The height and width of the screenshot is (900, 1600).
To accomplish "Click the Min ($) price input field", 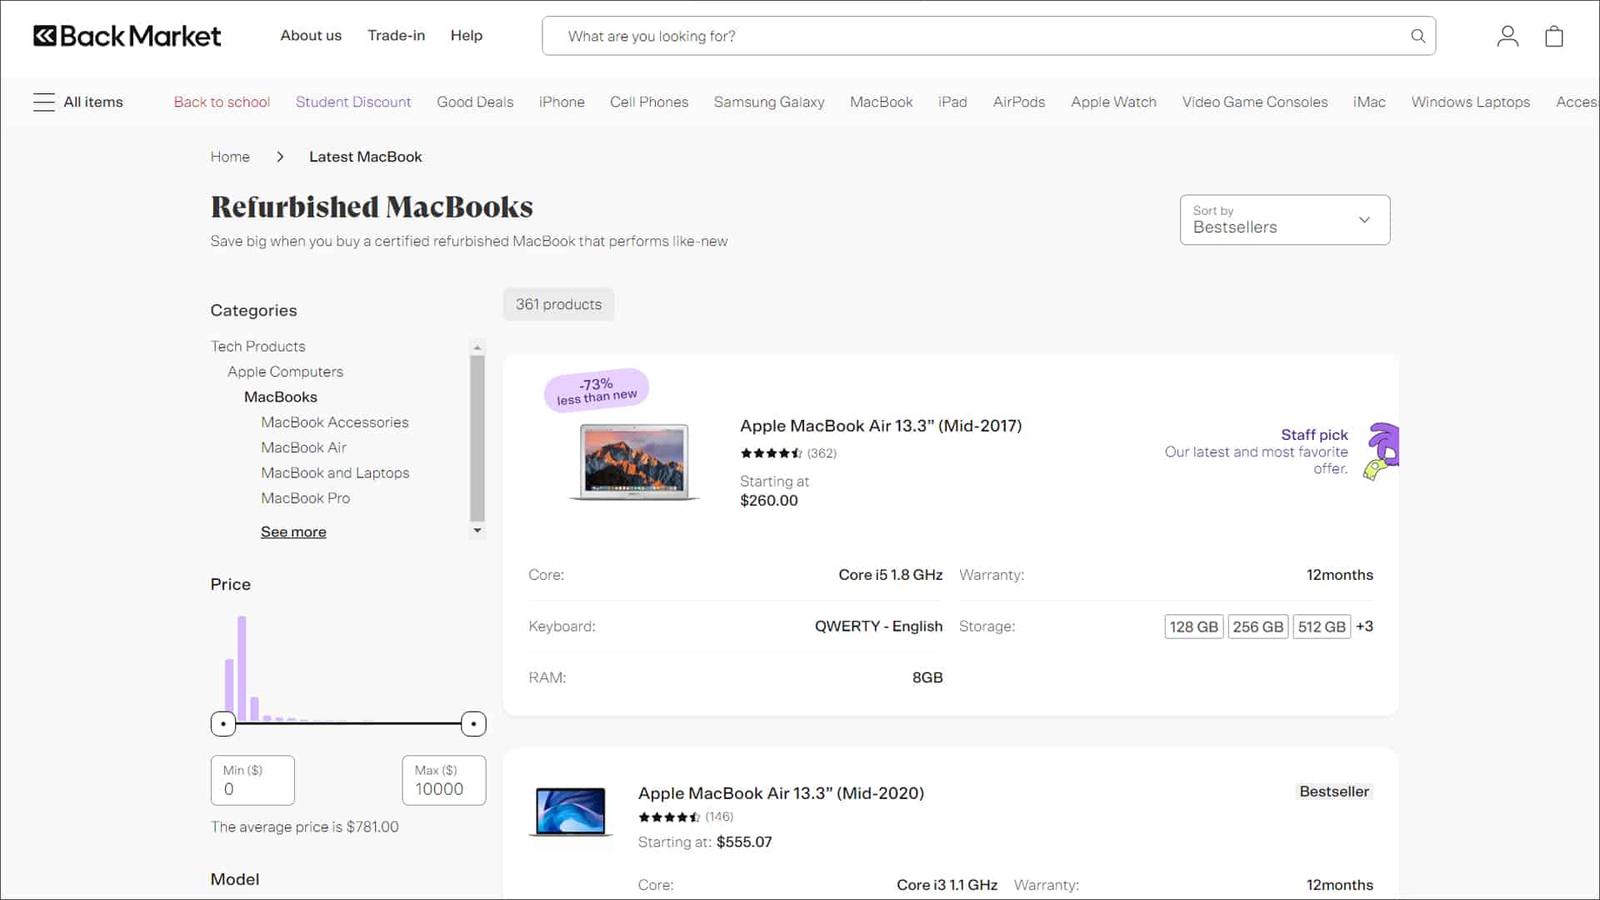I will 253,780.
